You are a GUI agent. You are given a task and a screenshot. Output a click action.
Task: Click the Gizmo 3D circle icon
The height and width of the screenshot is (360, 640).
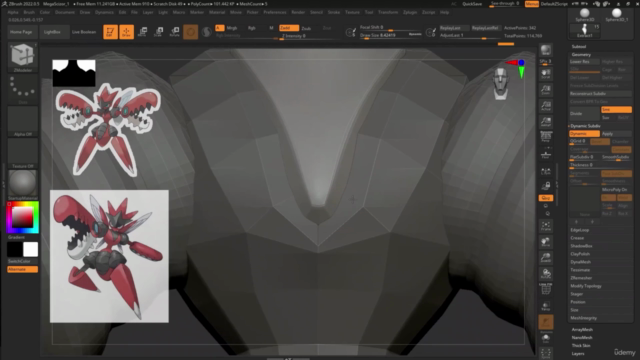click(x=191, y=32)
